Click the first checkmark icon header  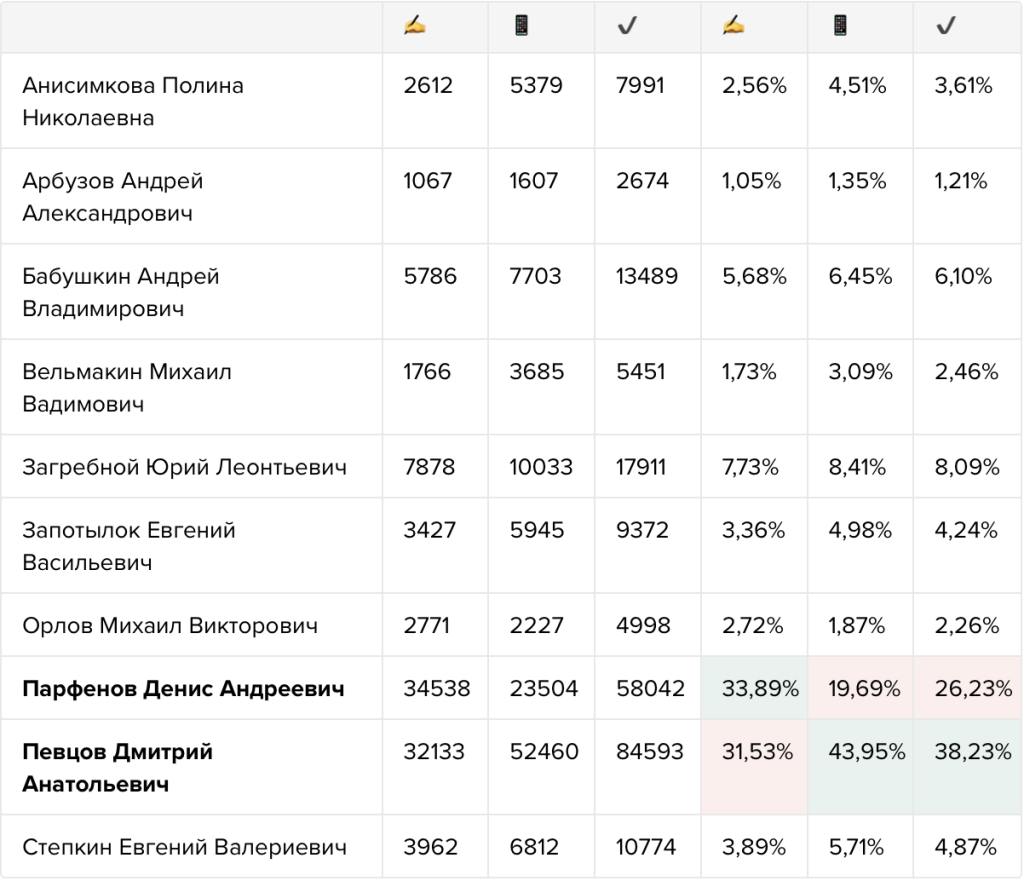click(627, 26)
